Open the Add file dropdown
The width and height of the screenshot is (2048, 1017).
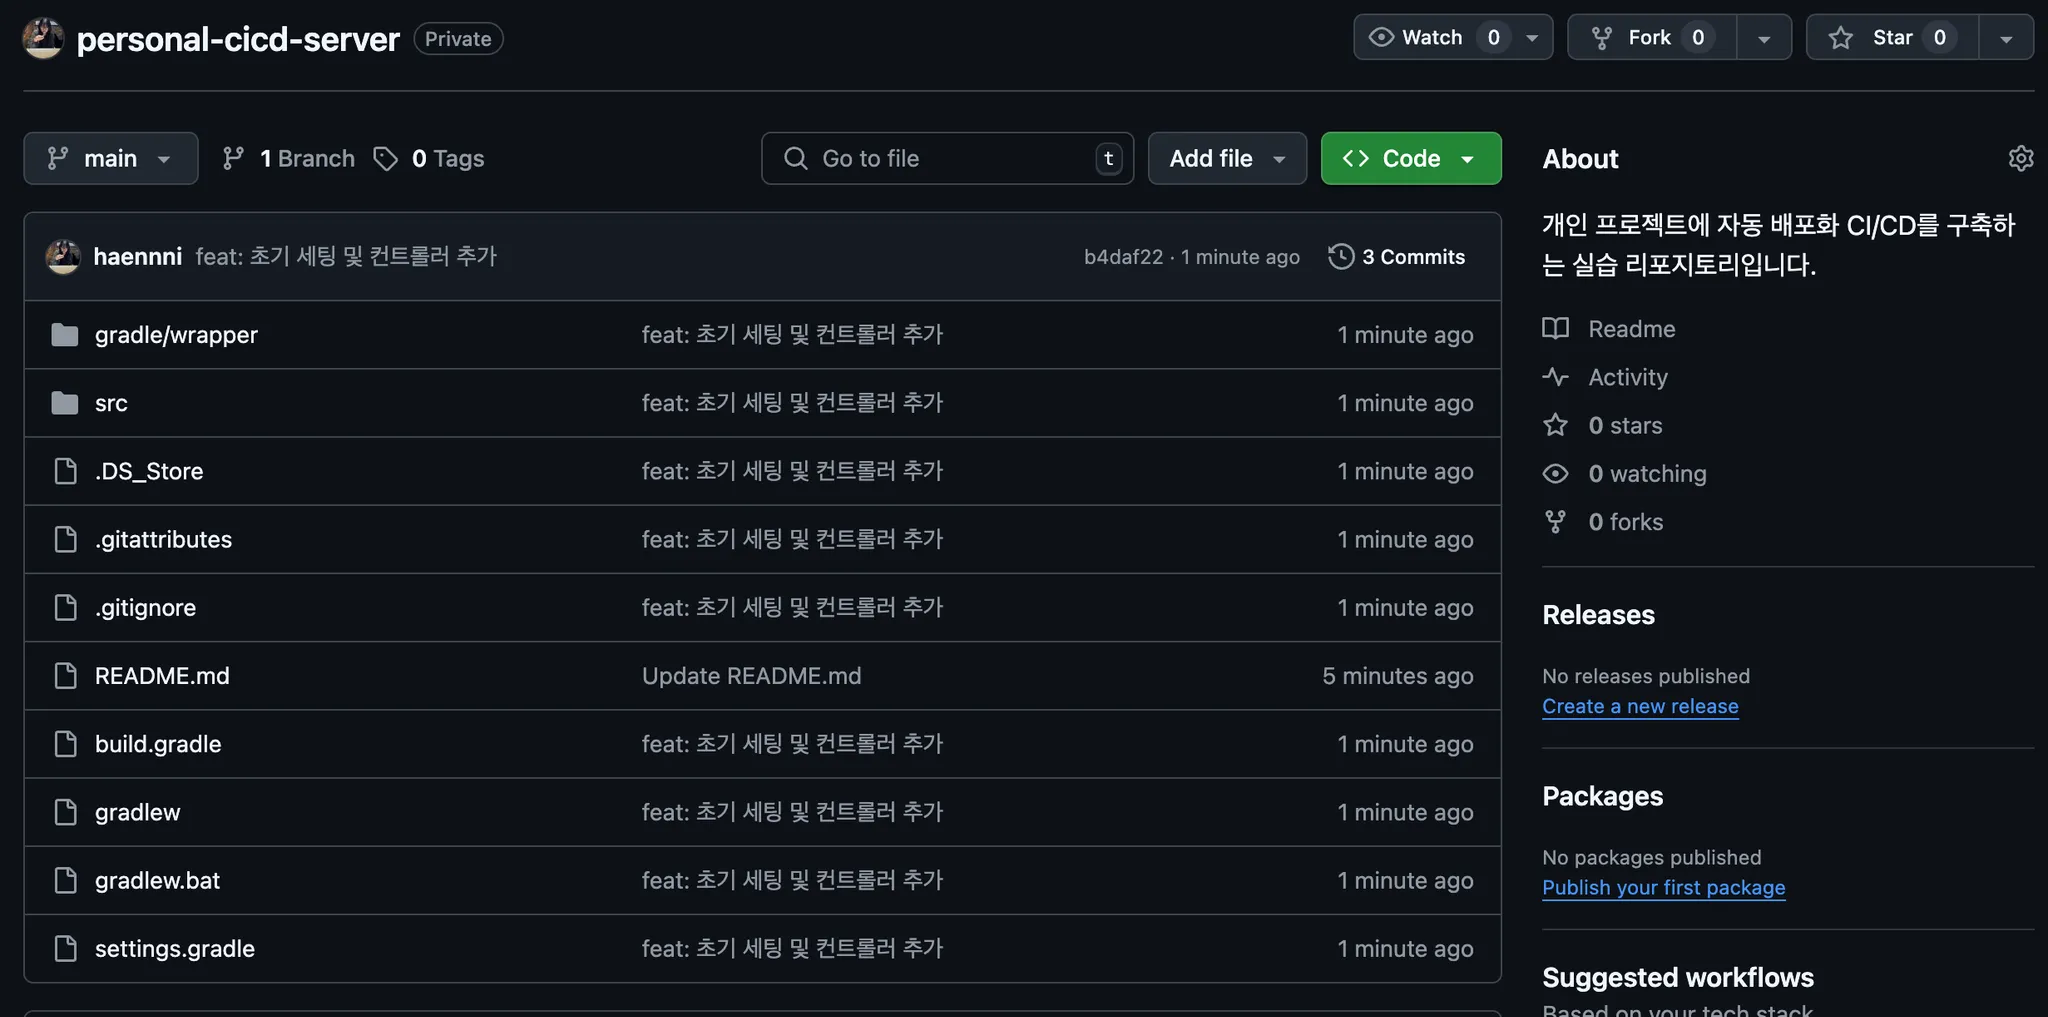1227,158
